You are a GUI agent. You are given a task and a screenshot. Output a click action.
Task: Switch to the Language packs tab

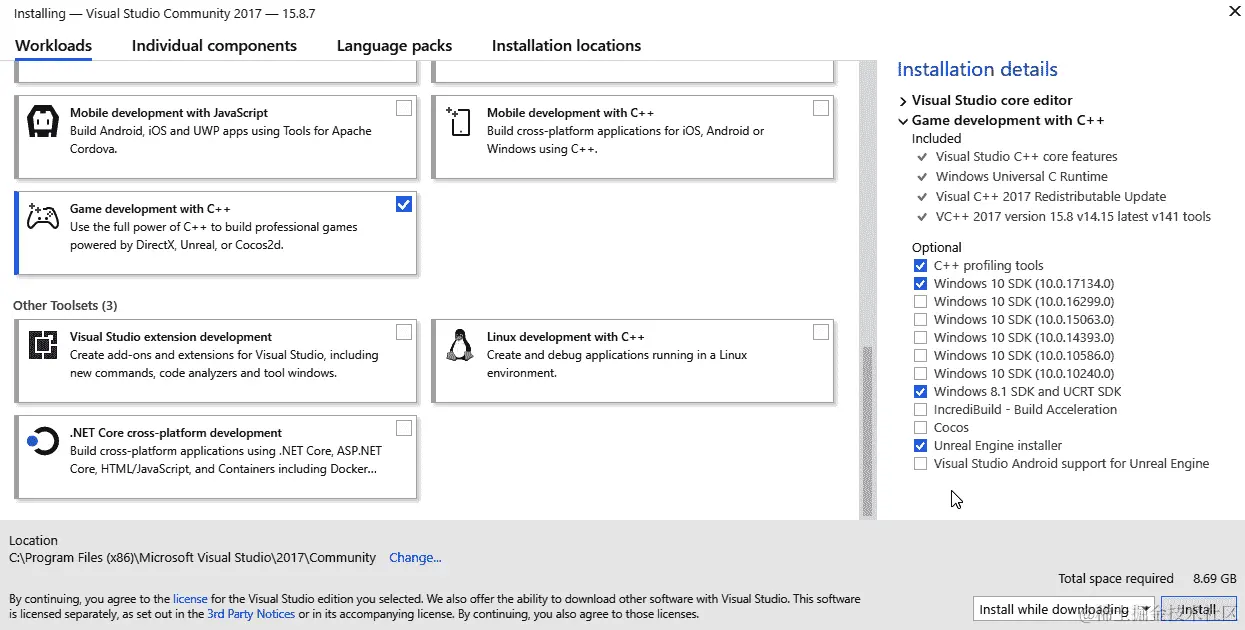(x=394, y=46)
